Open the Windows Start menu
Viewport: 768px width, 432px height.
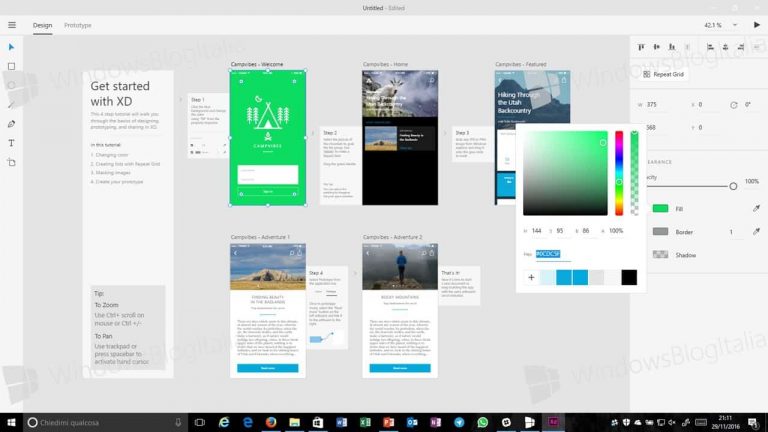coord(11,422)
